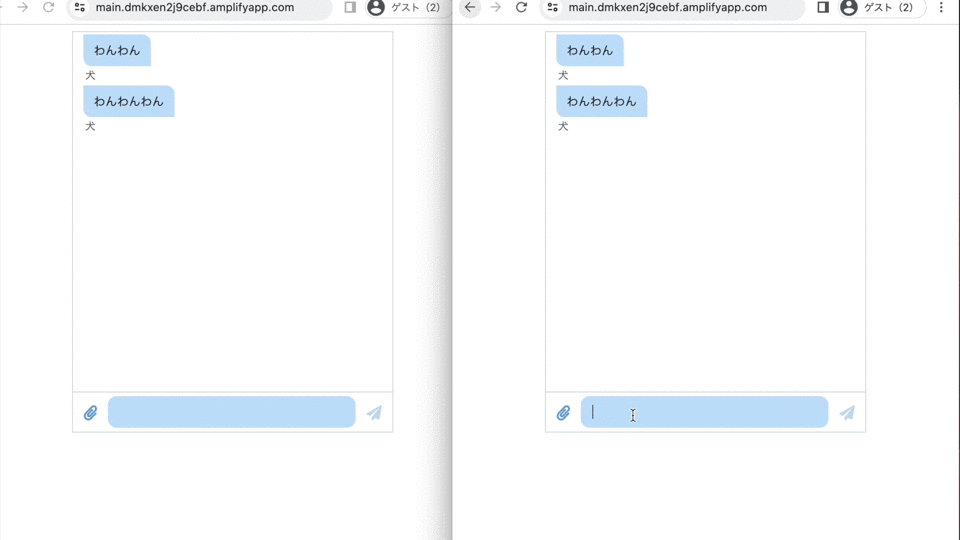This screenshot has height=540, width=960.
Task: Go forward in right browser window
Action: pyautogui.click(x=495, y=7)
